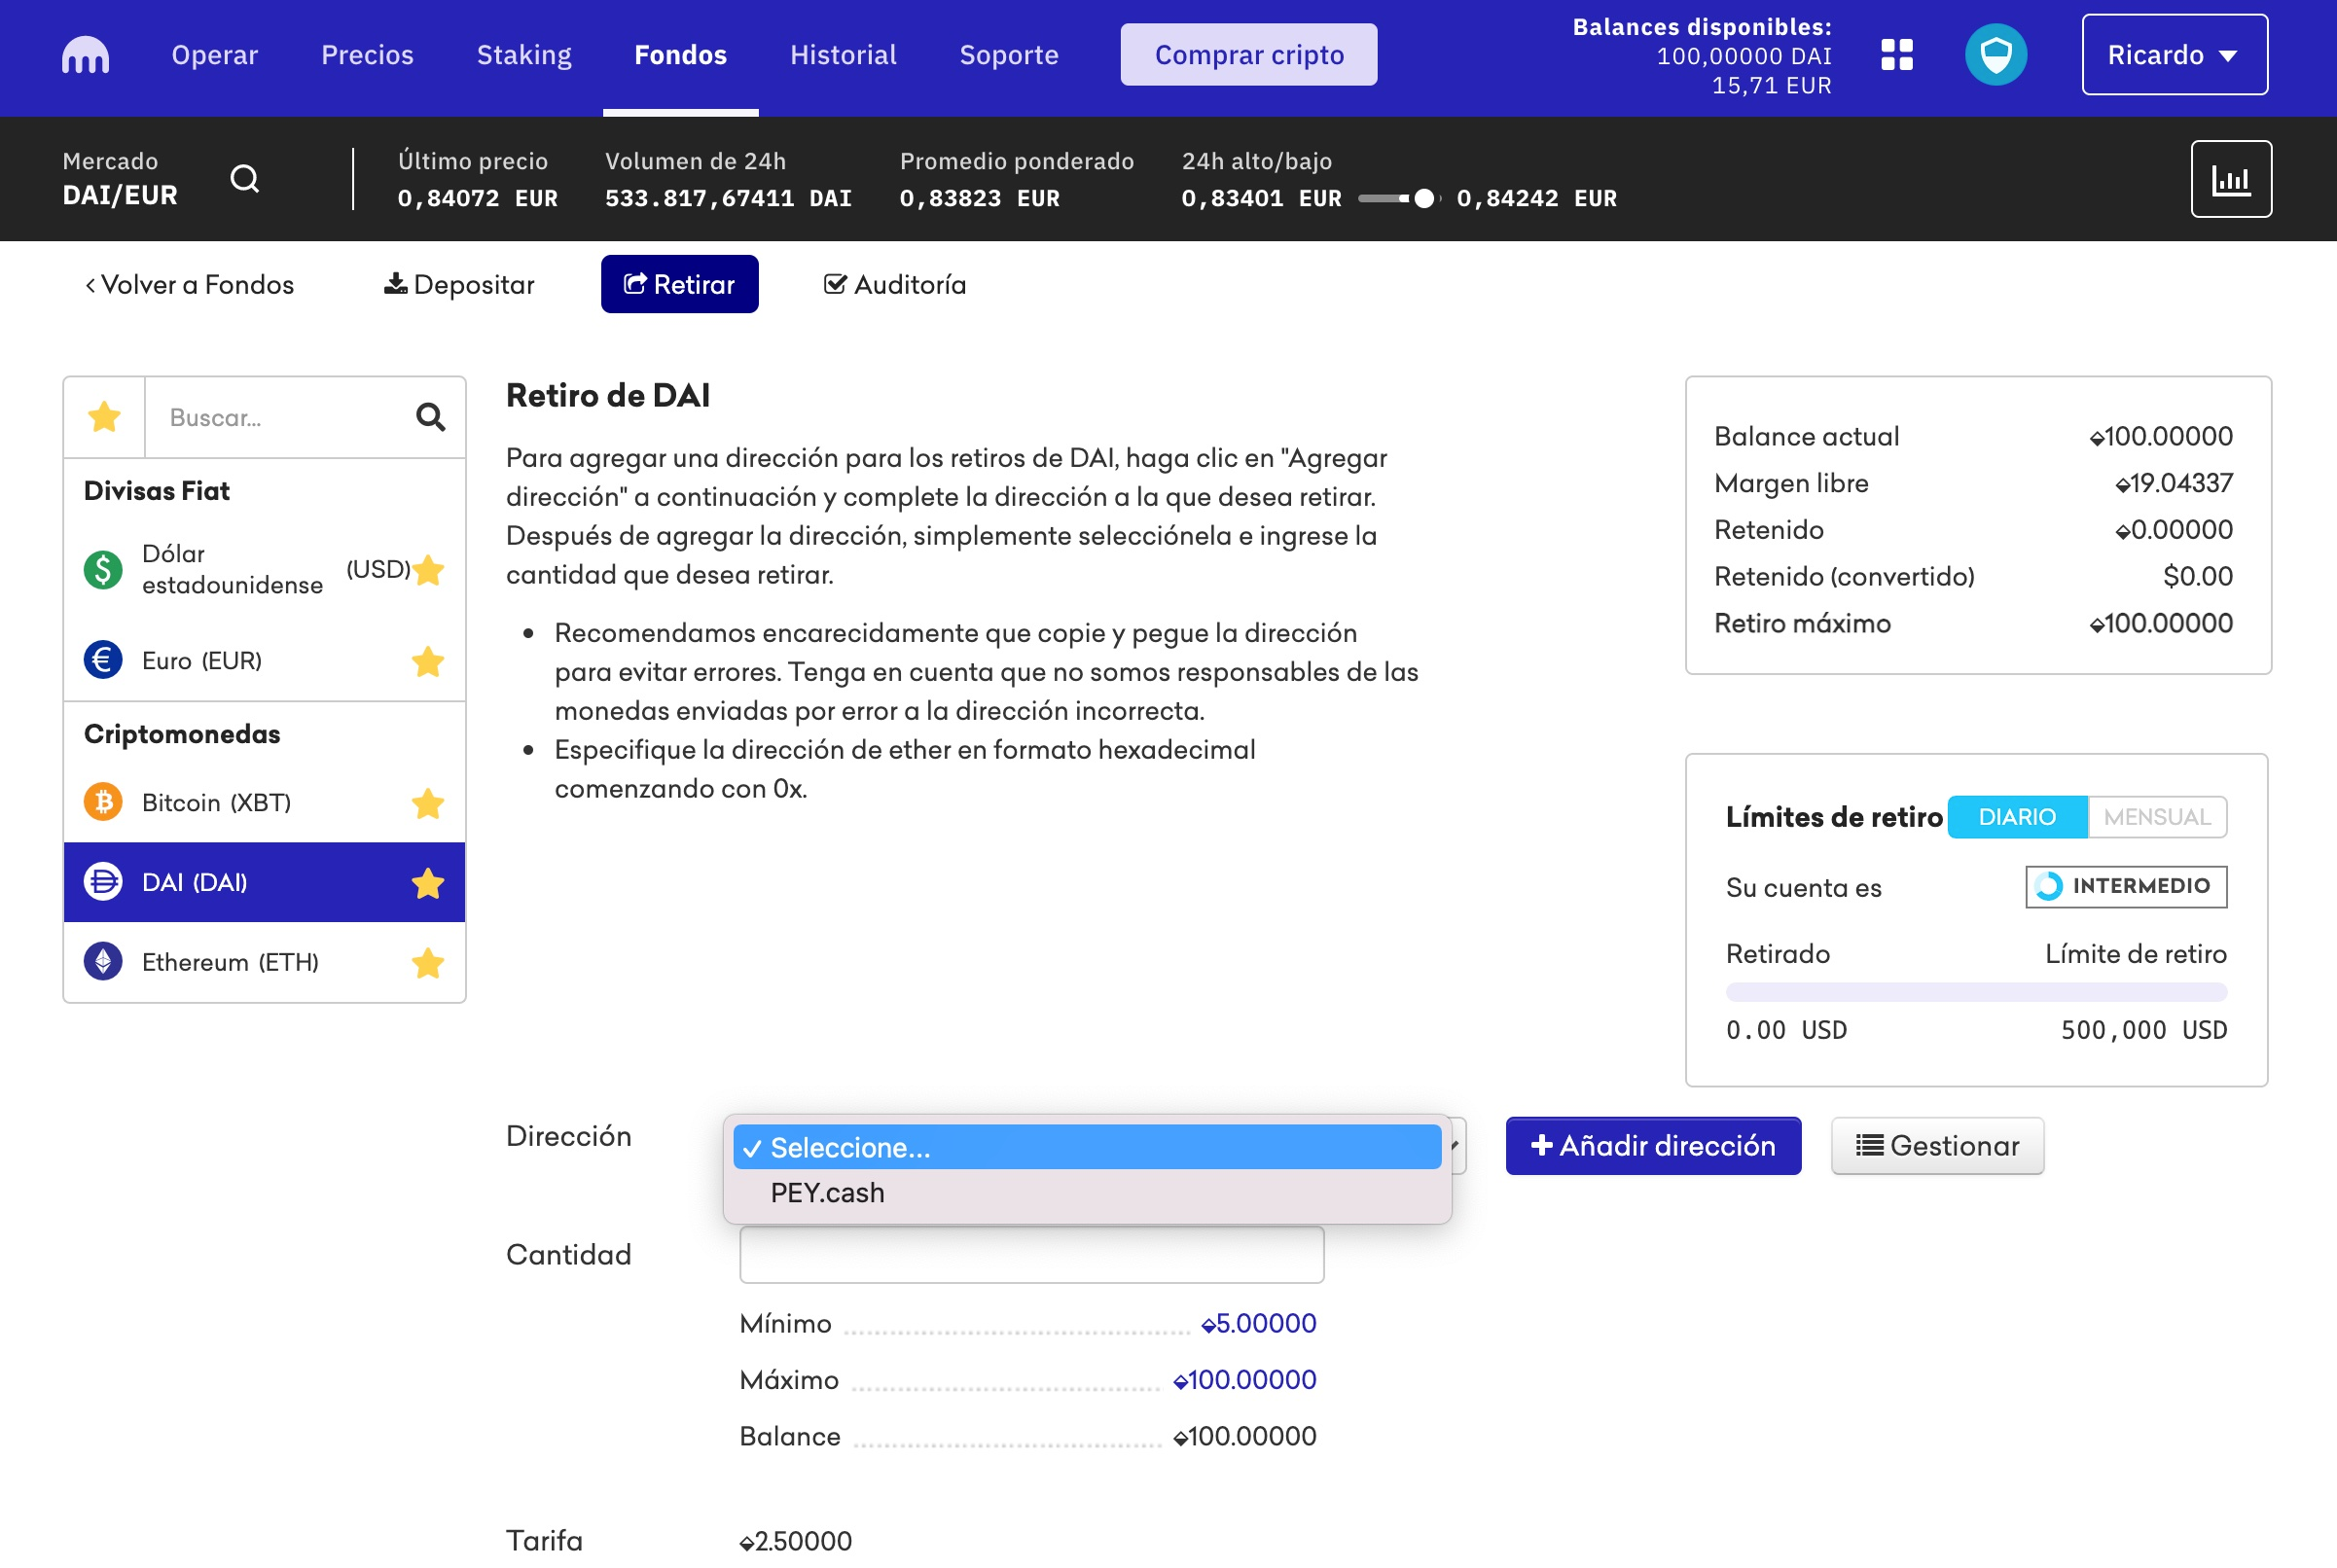Toggle favorite star for Ethereum (ETH)

428,963
